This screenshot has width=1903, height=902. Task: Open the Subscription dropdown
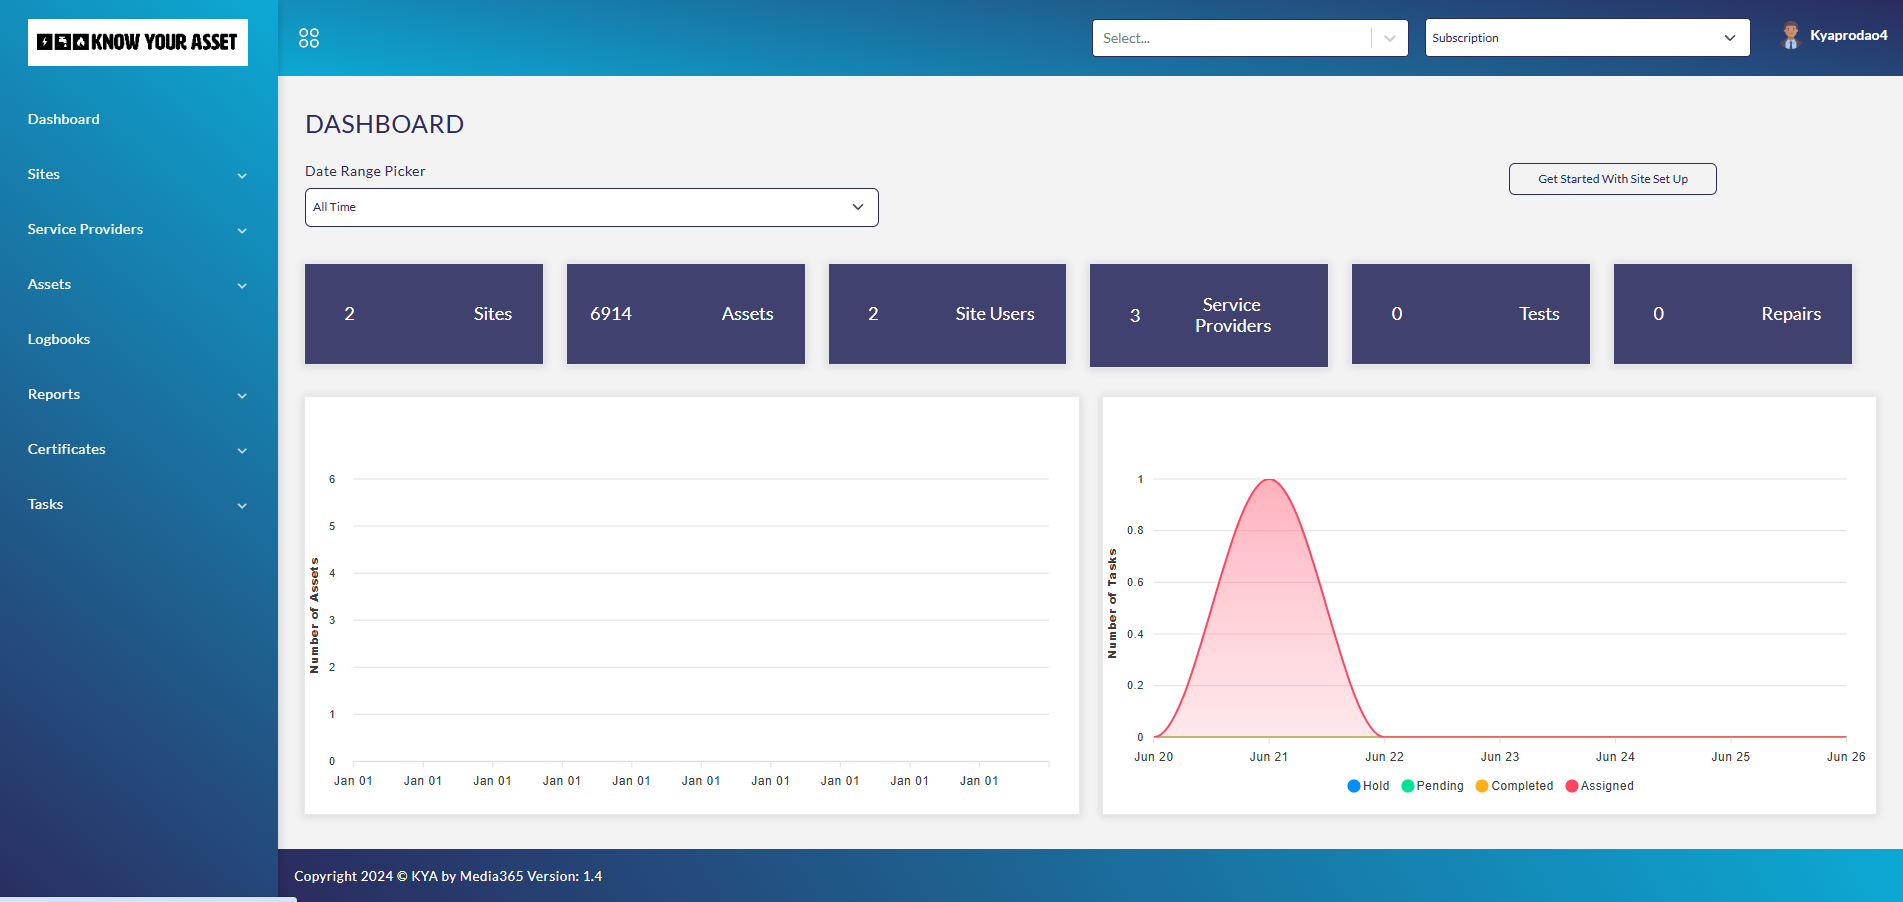(x=1587, y=38)
